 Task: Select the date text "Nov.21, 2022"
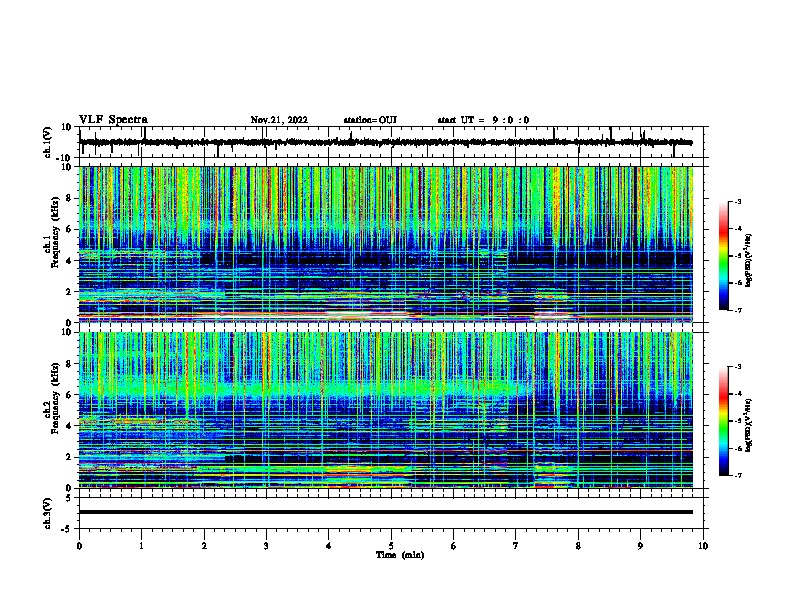(279, 120)
